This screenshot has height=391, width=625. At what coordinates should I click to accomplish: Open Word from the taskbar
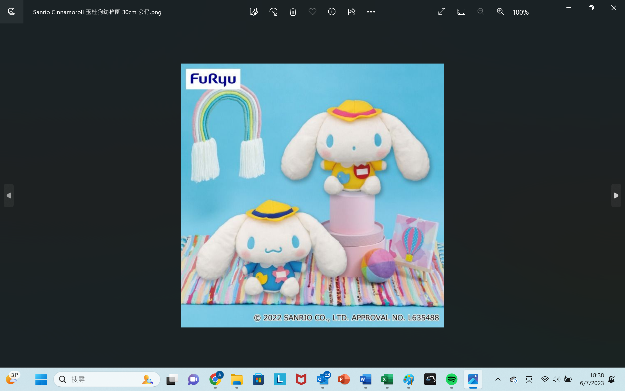[365, 379]
